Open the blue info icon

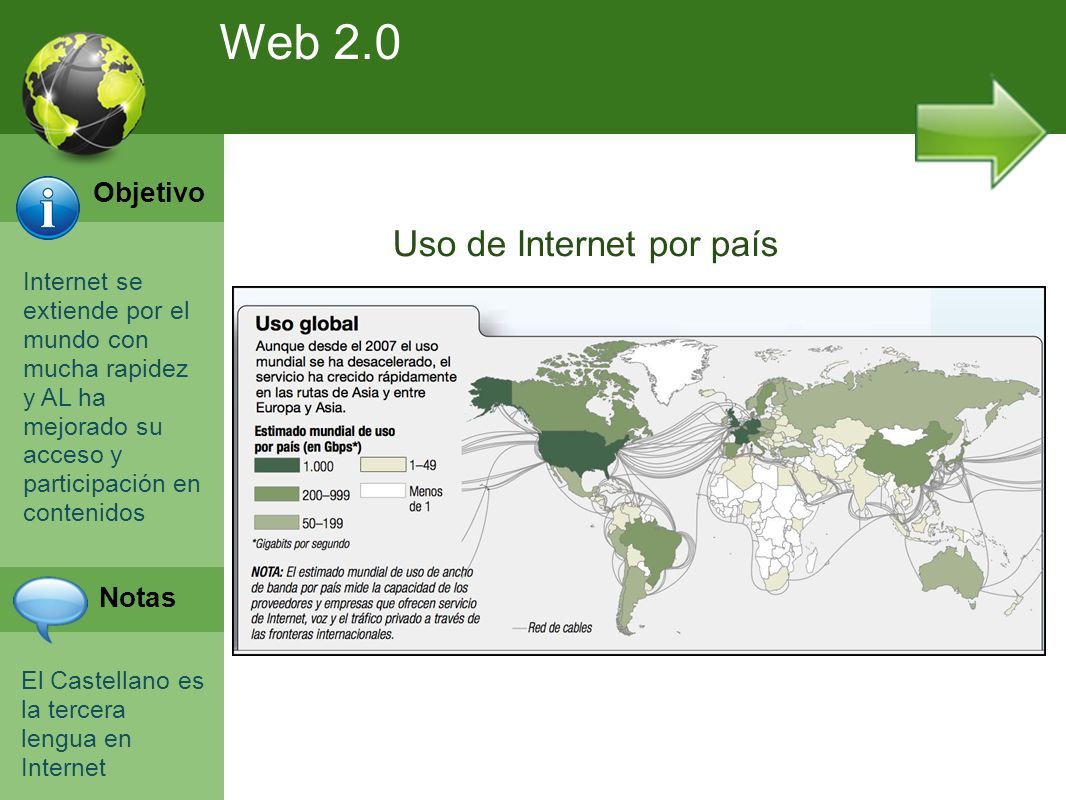(x=48, y=207)
